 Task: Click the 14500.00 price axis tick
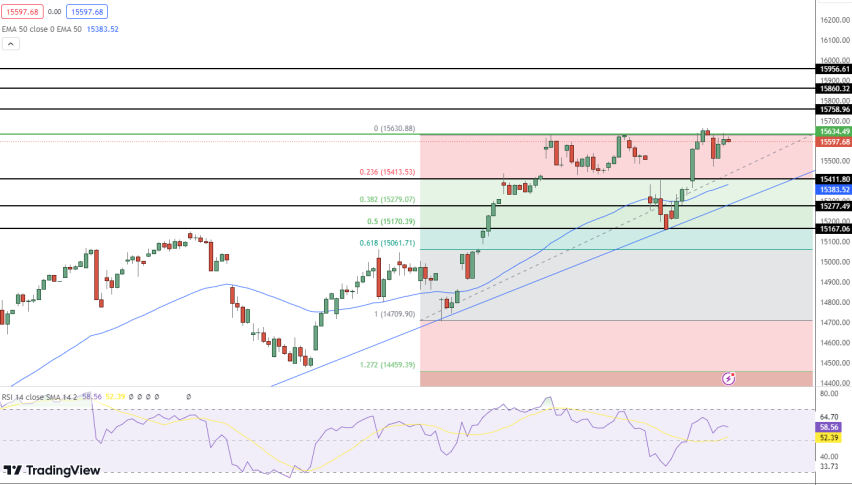pos(835,363)
